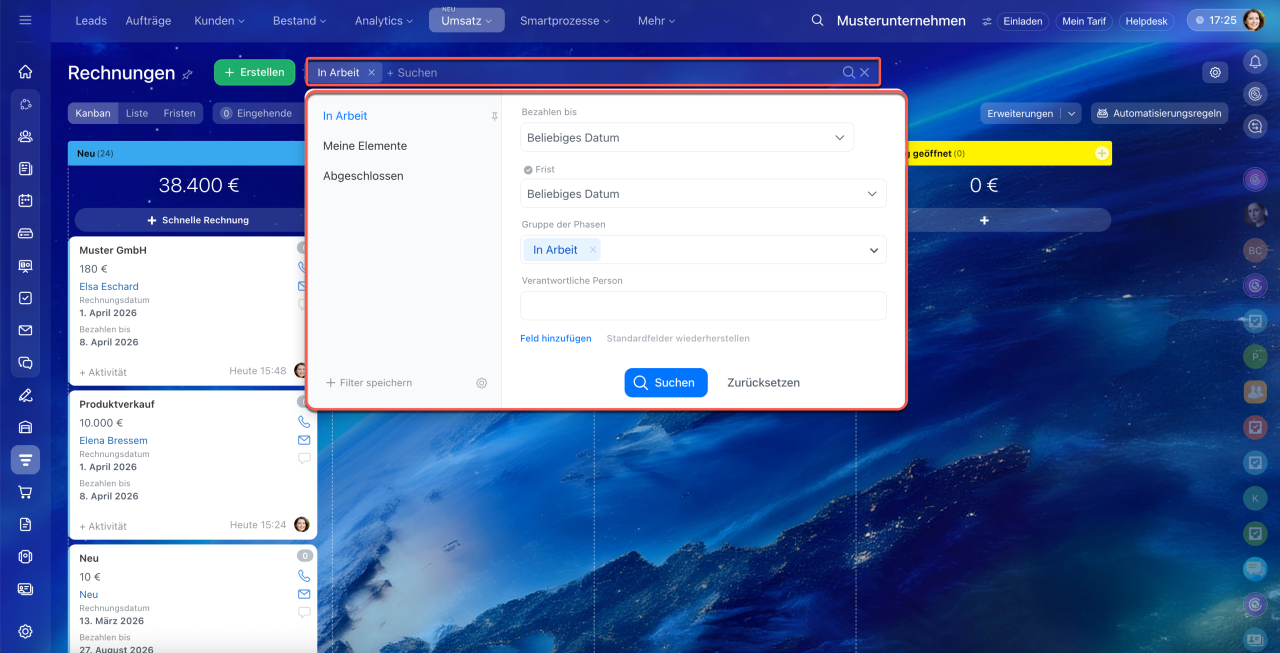Click the comment icon on Produktverkauf card
Viewport: 1280px width, 653px height.
[304, 458]
